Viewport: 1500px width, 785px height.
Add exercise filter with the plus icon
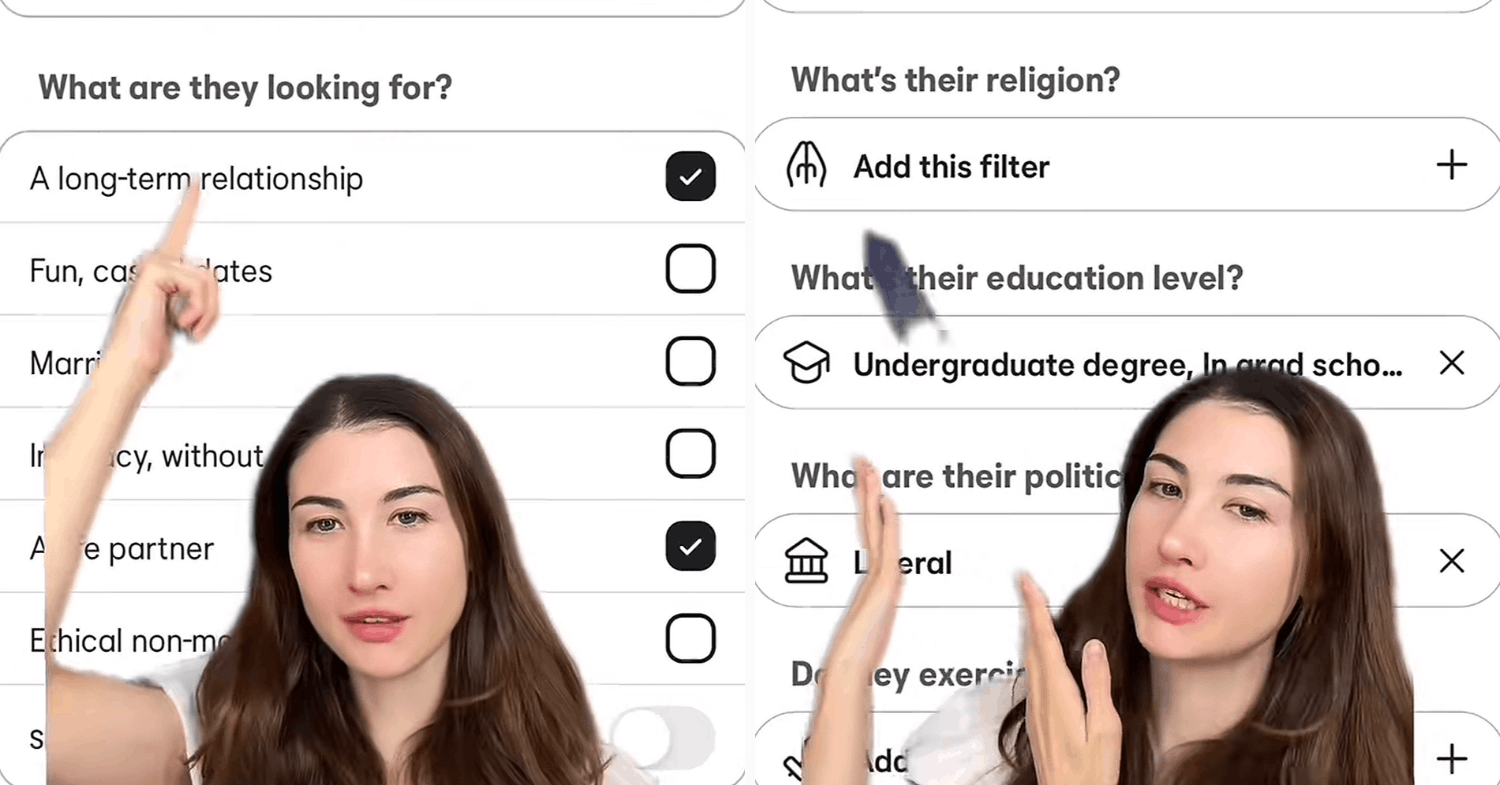(x=1451, y=758)
